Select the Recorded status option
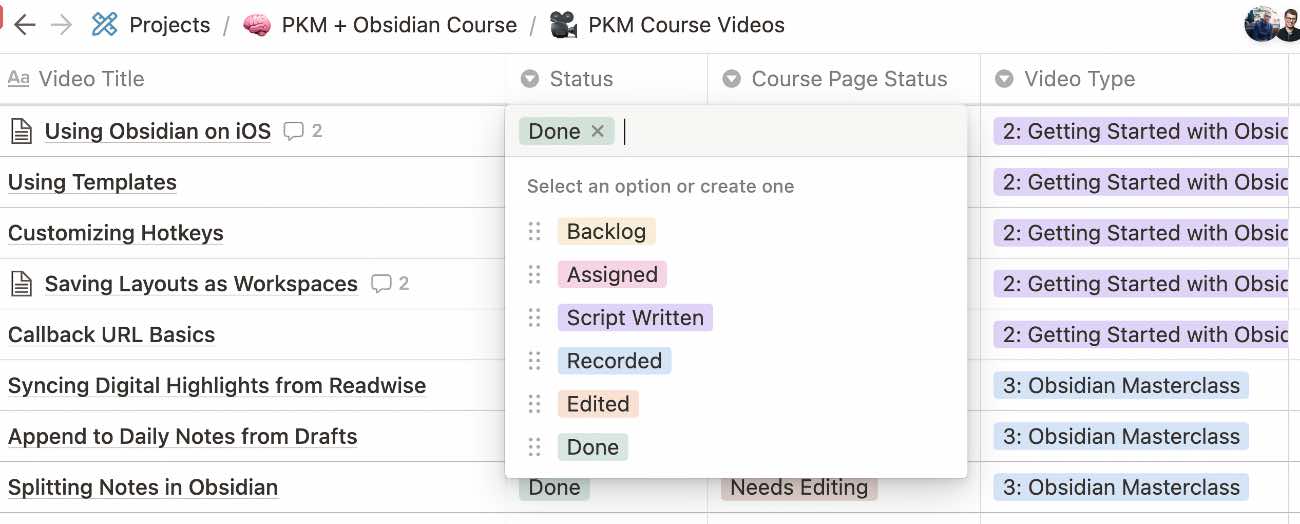The height and width of the screenshot is (524, 1300). coord(614,361)
